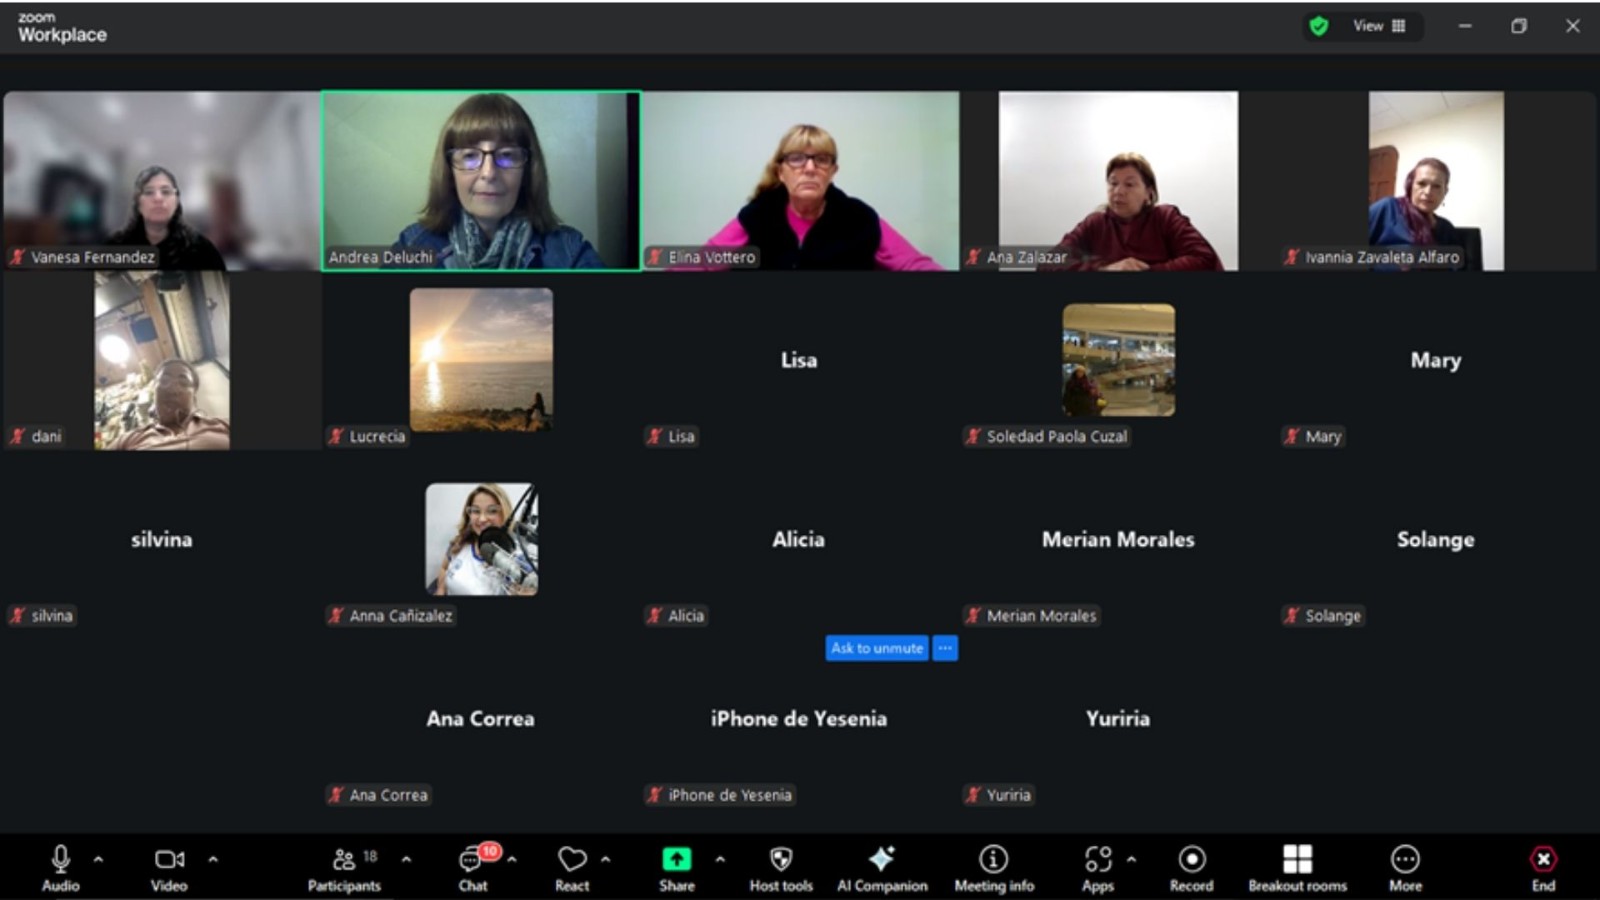Open the Participants panel
The height and width of the screenshot is (900, 1600).
click(344, 868)
